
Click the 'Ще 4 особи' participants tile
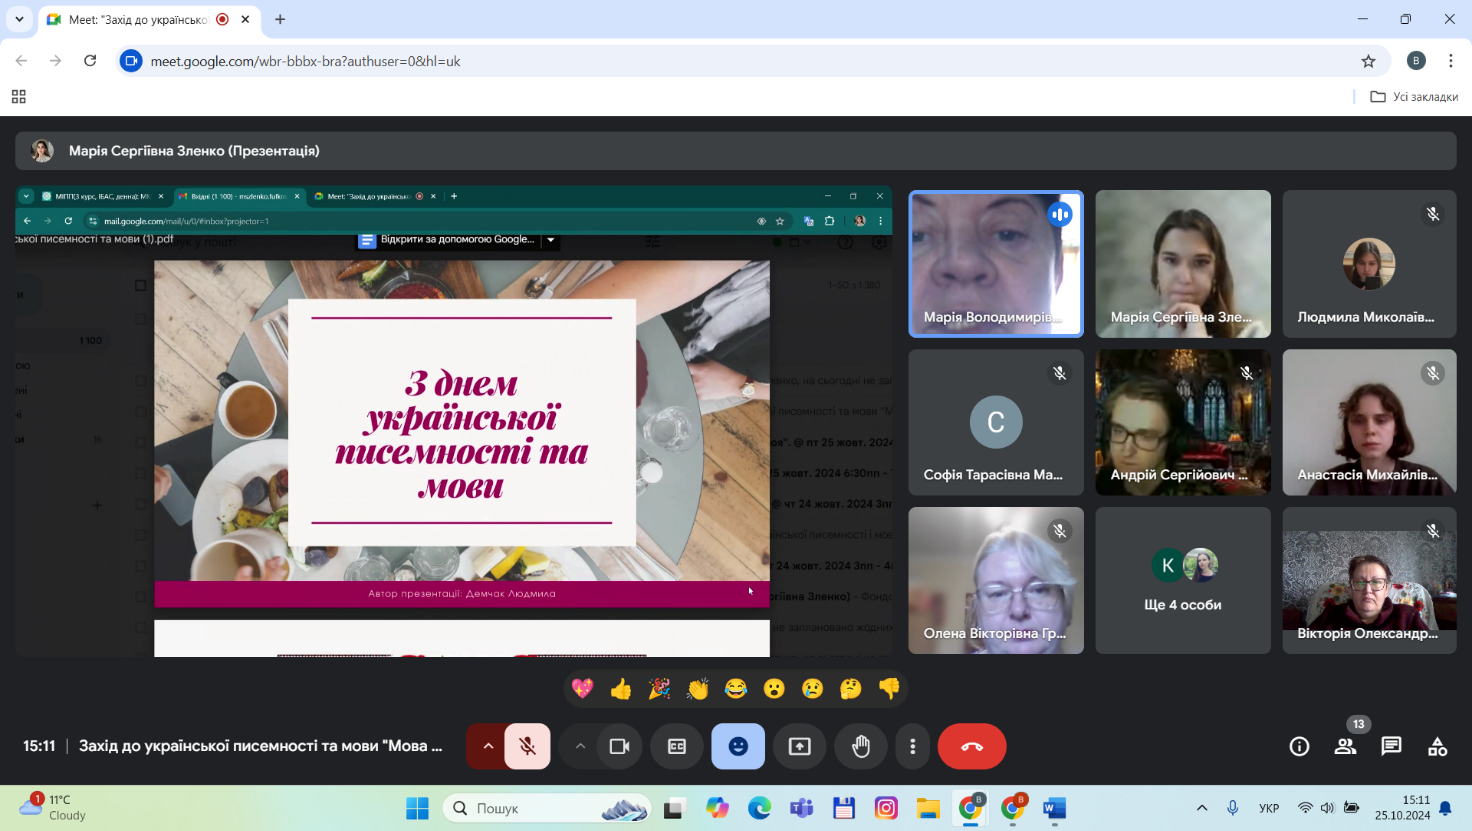pos(1182,580)
